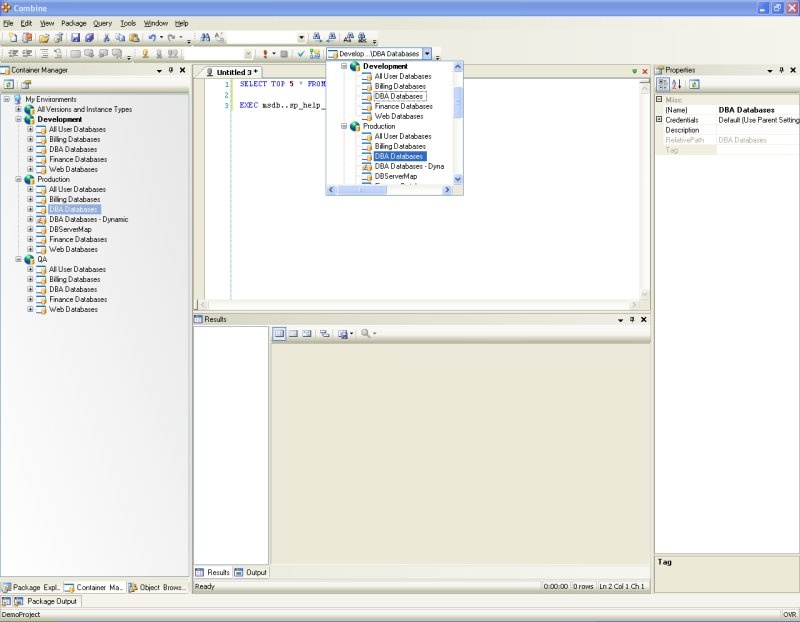Image resolution: width=800 pixels, height=622 pixels.
Task: Click the Alphabetical sort icon in Properties
Action: click(x=676, y=85)
